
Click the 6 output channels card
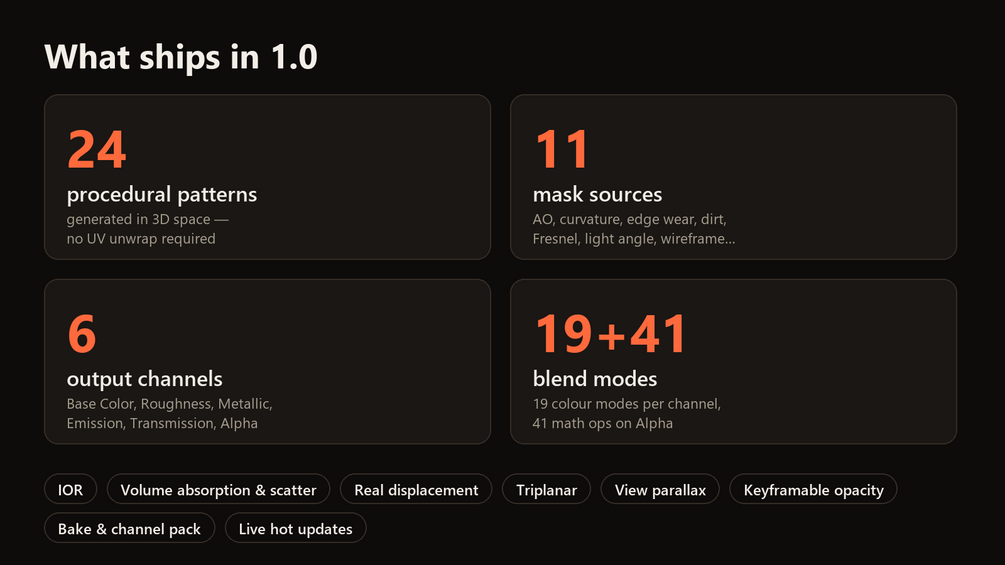pos(267,361)
